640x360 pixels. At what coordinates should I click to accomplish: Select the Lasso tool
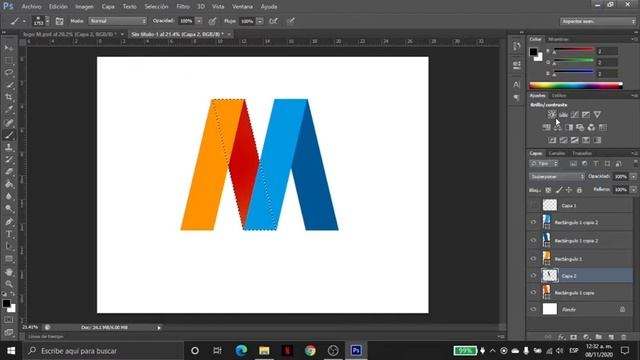pos(9,73)
